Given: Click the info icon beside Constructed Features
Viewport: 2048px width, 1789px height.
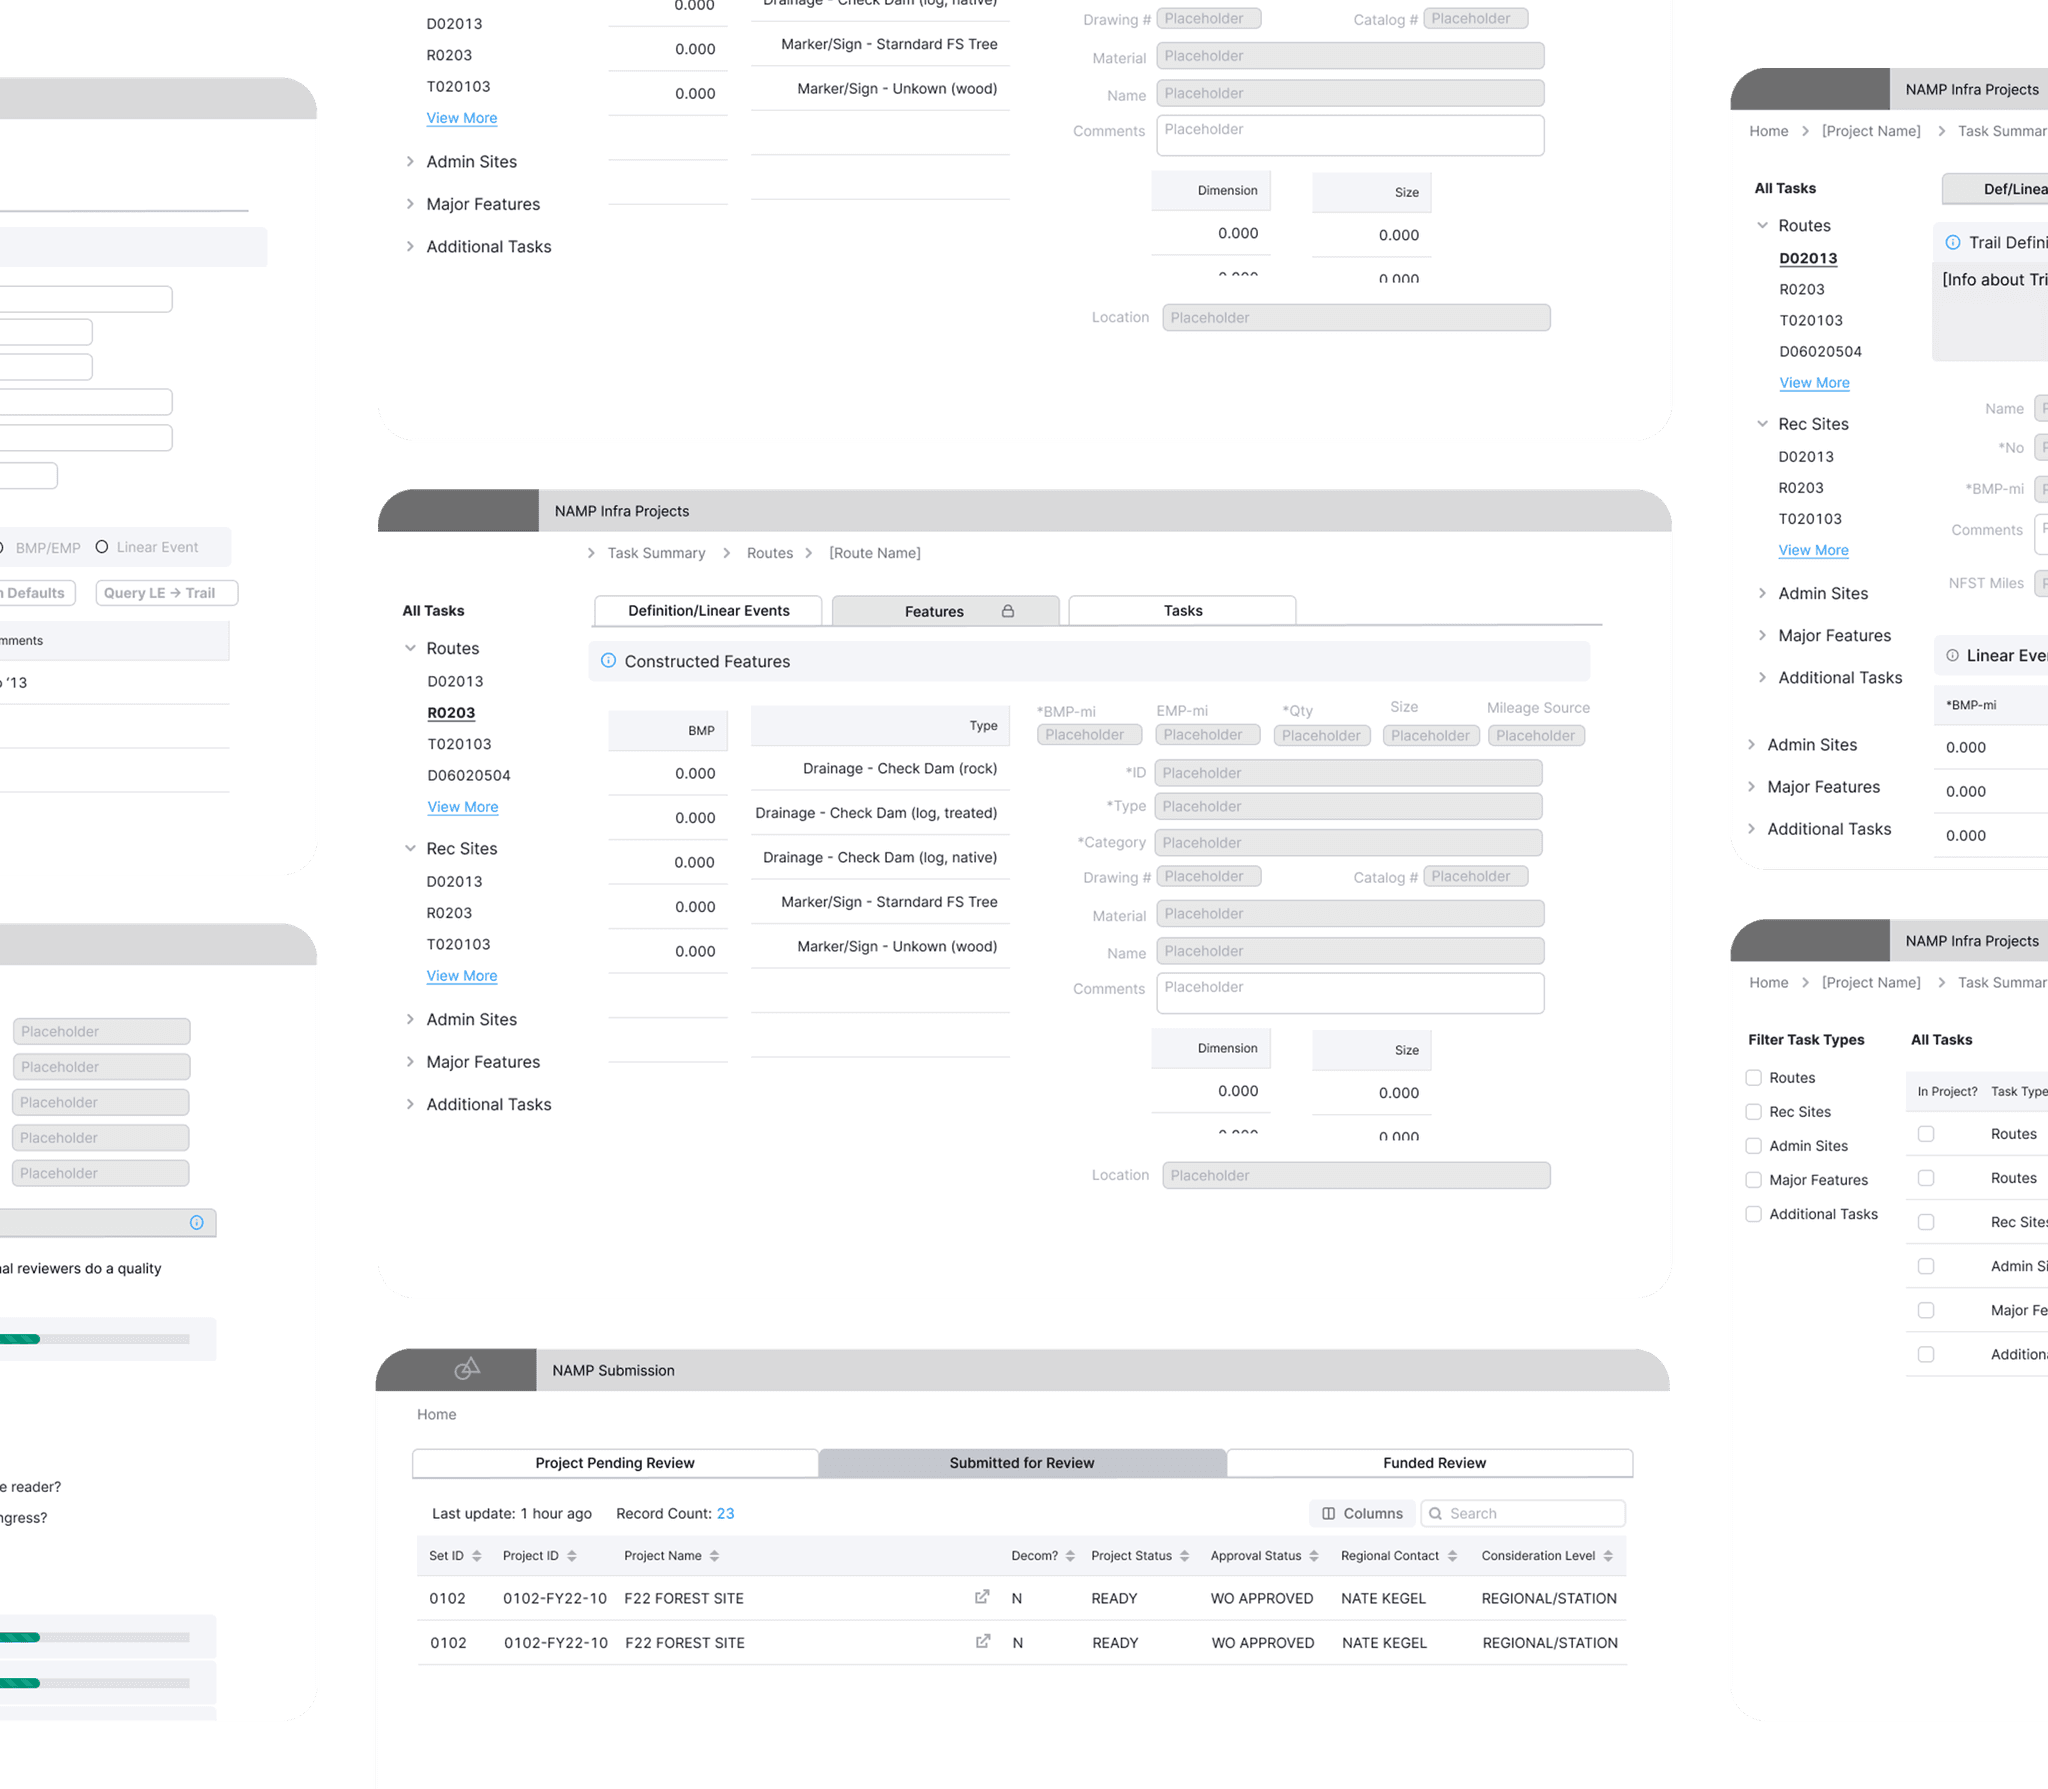Looking at the screenshot, I should pos(608,661).
